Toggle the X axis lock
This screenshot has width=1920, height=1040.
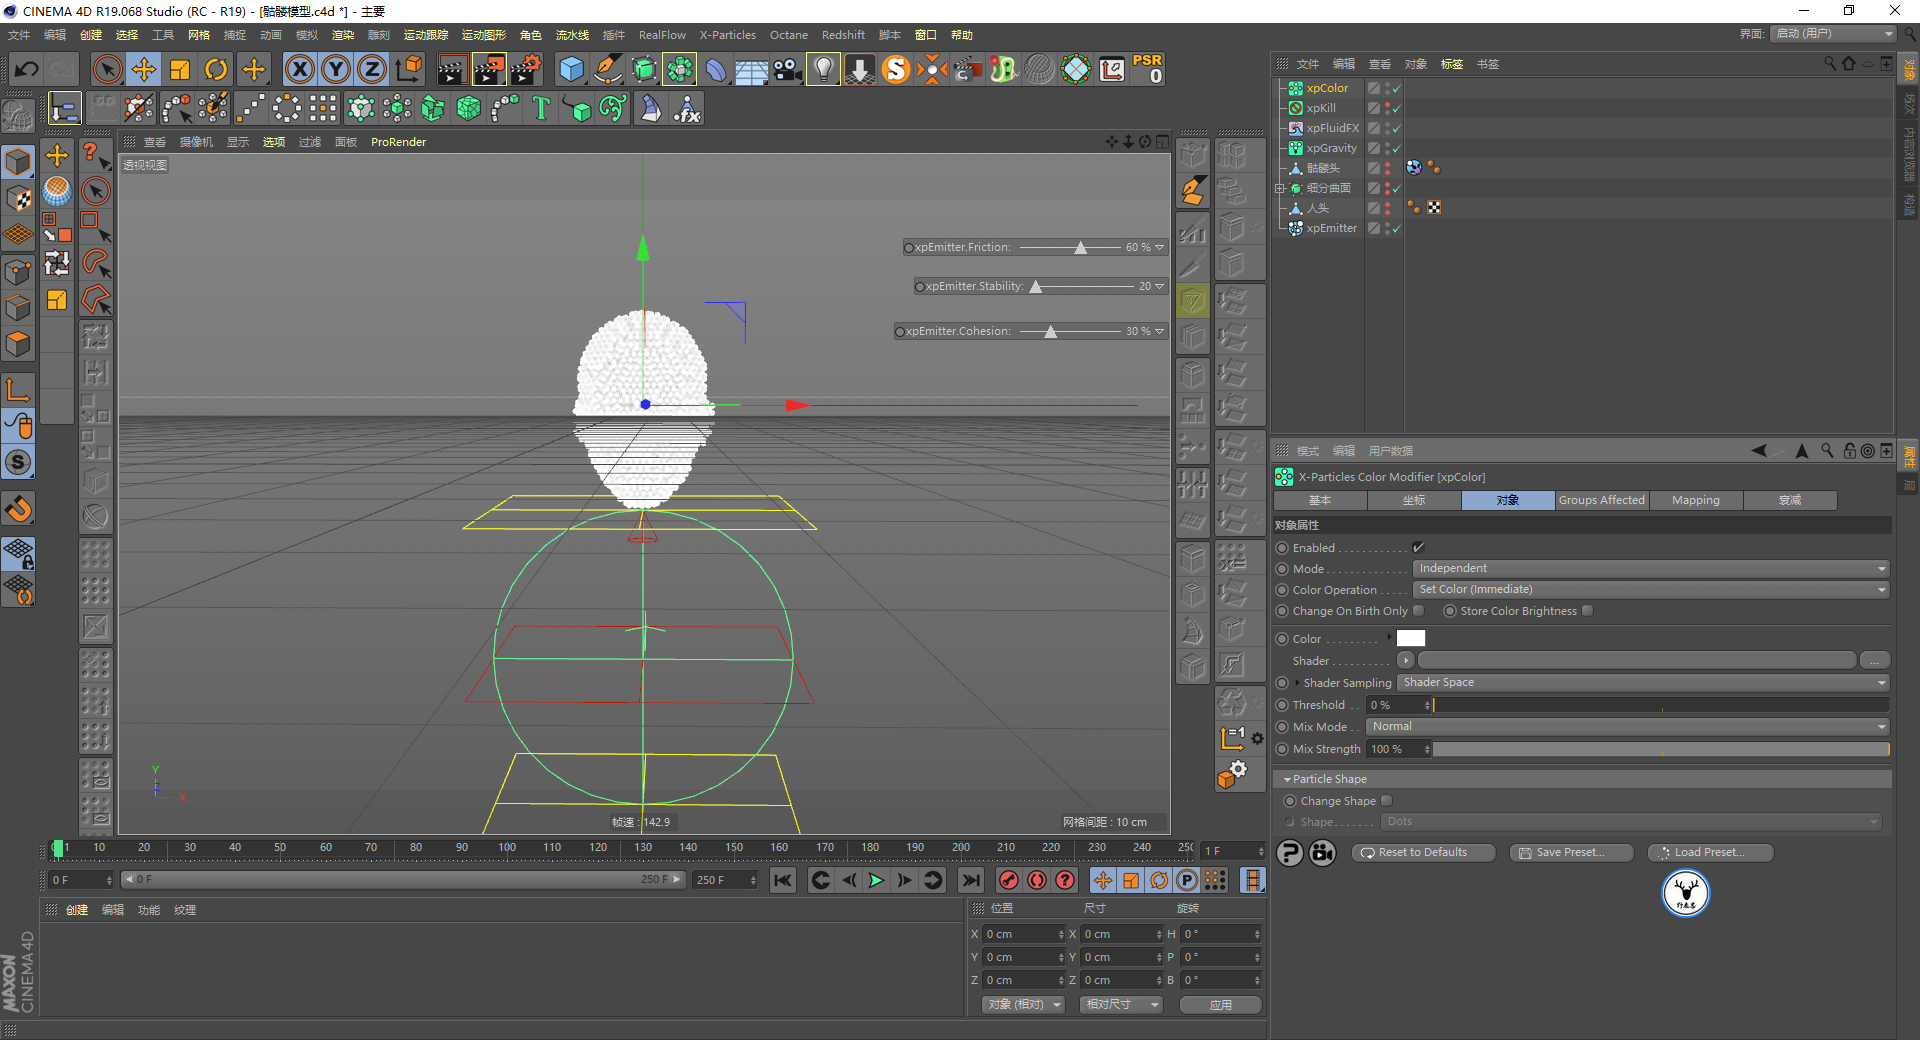click(x=299, y=69)
